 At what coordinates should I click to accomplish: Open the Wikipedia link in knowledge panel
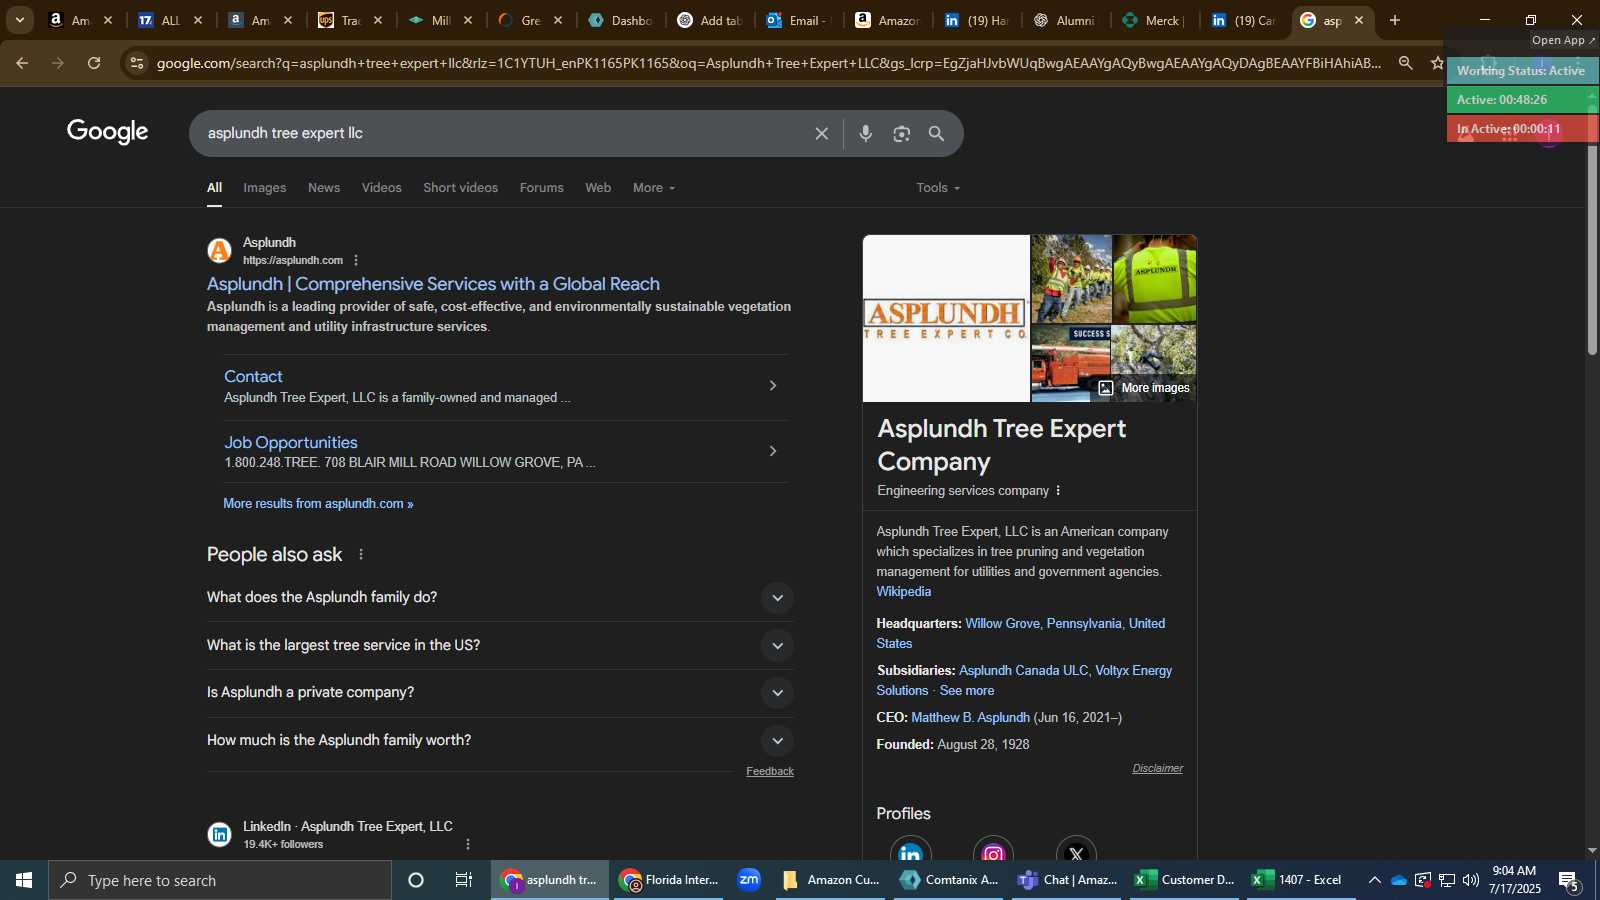pyautogui.click(x=904, y=592)
